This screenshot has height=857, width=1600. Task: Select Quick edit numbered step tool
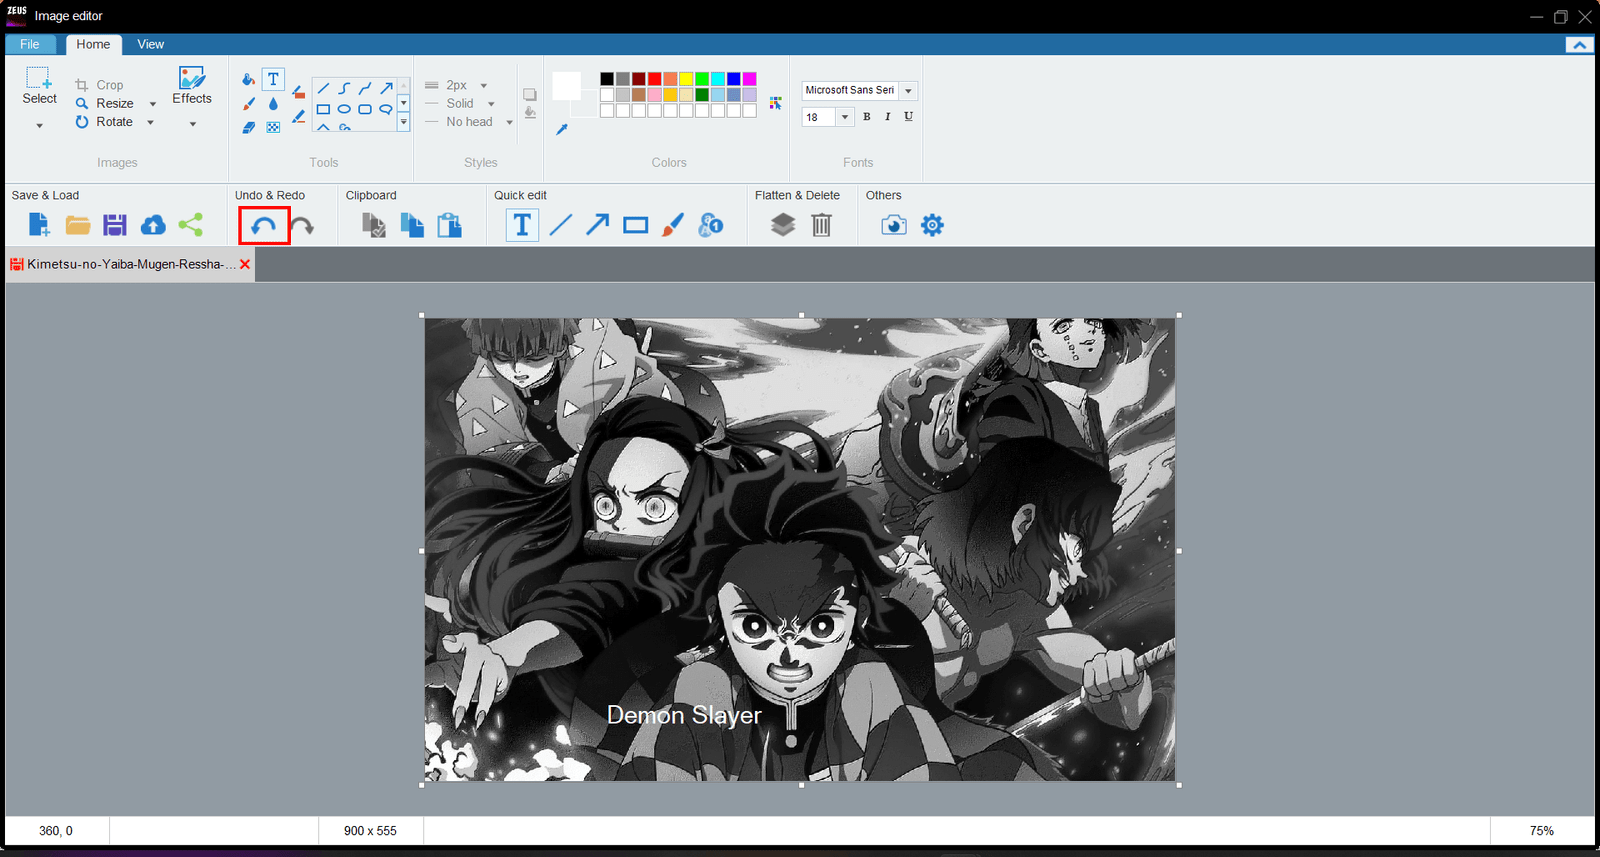point(711,225)
